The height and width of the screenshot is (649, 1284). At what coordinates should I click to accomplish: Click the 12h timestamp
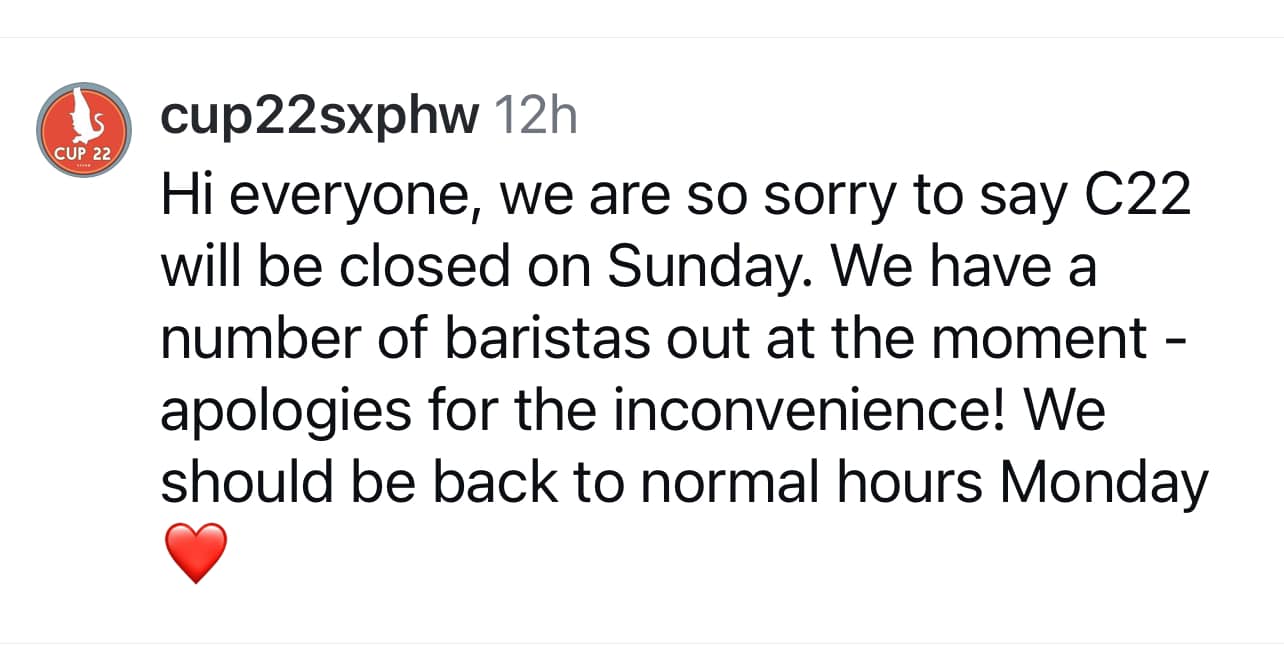tap(536, 117)
